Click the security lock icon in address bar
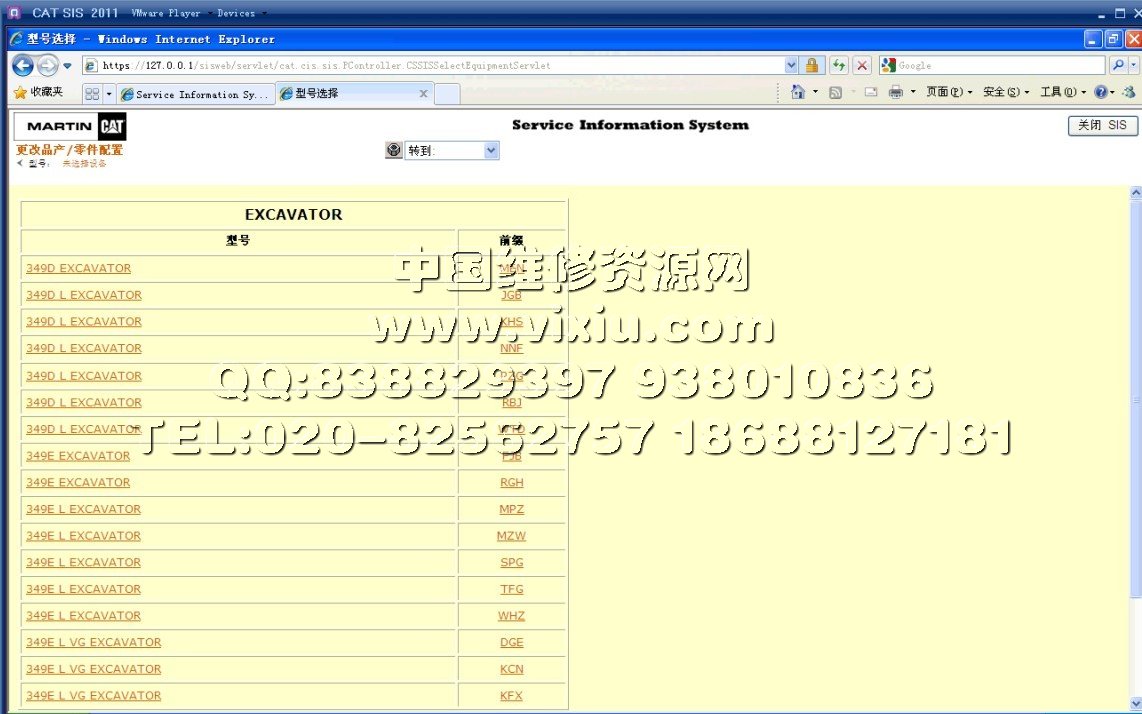1142x714 pixels. 812,66
